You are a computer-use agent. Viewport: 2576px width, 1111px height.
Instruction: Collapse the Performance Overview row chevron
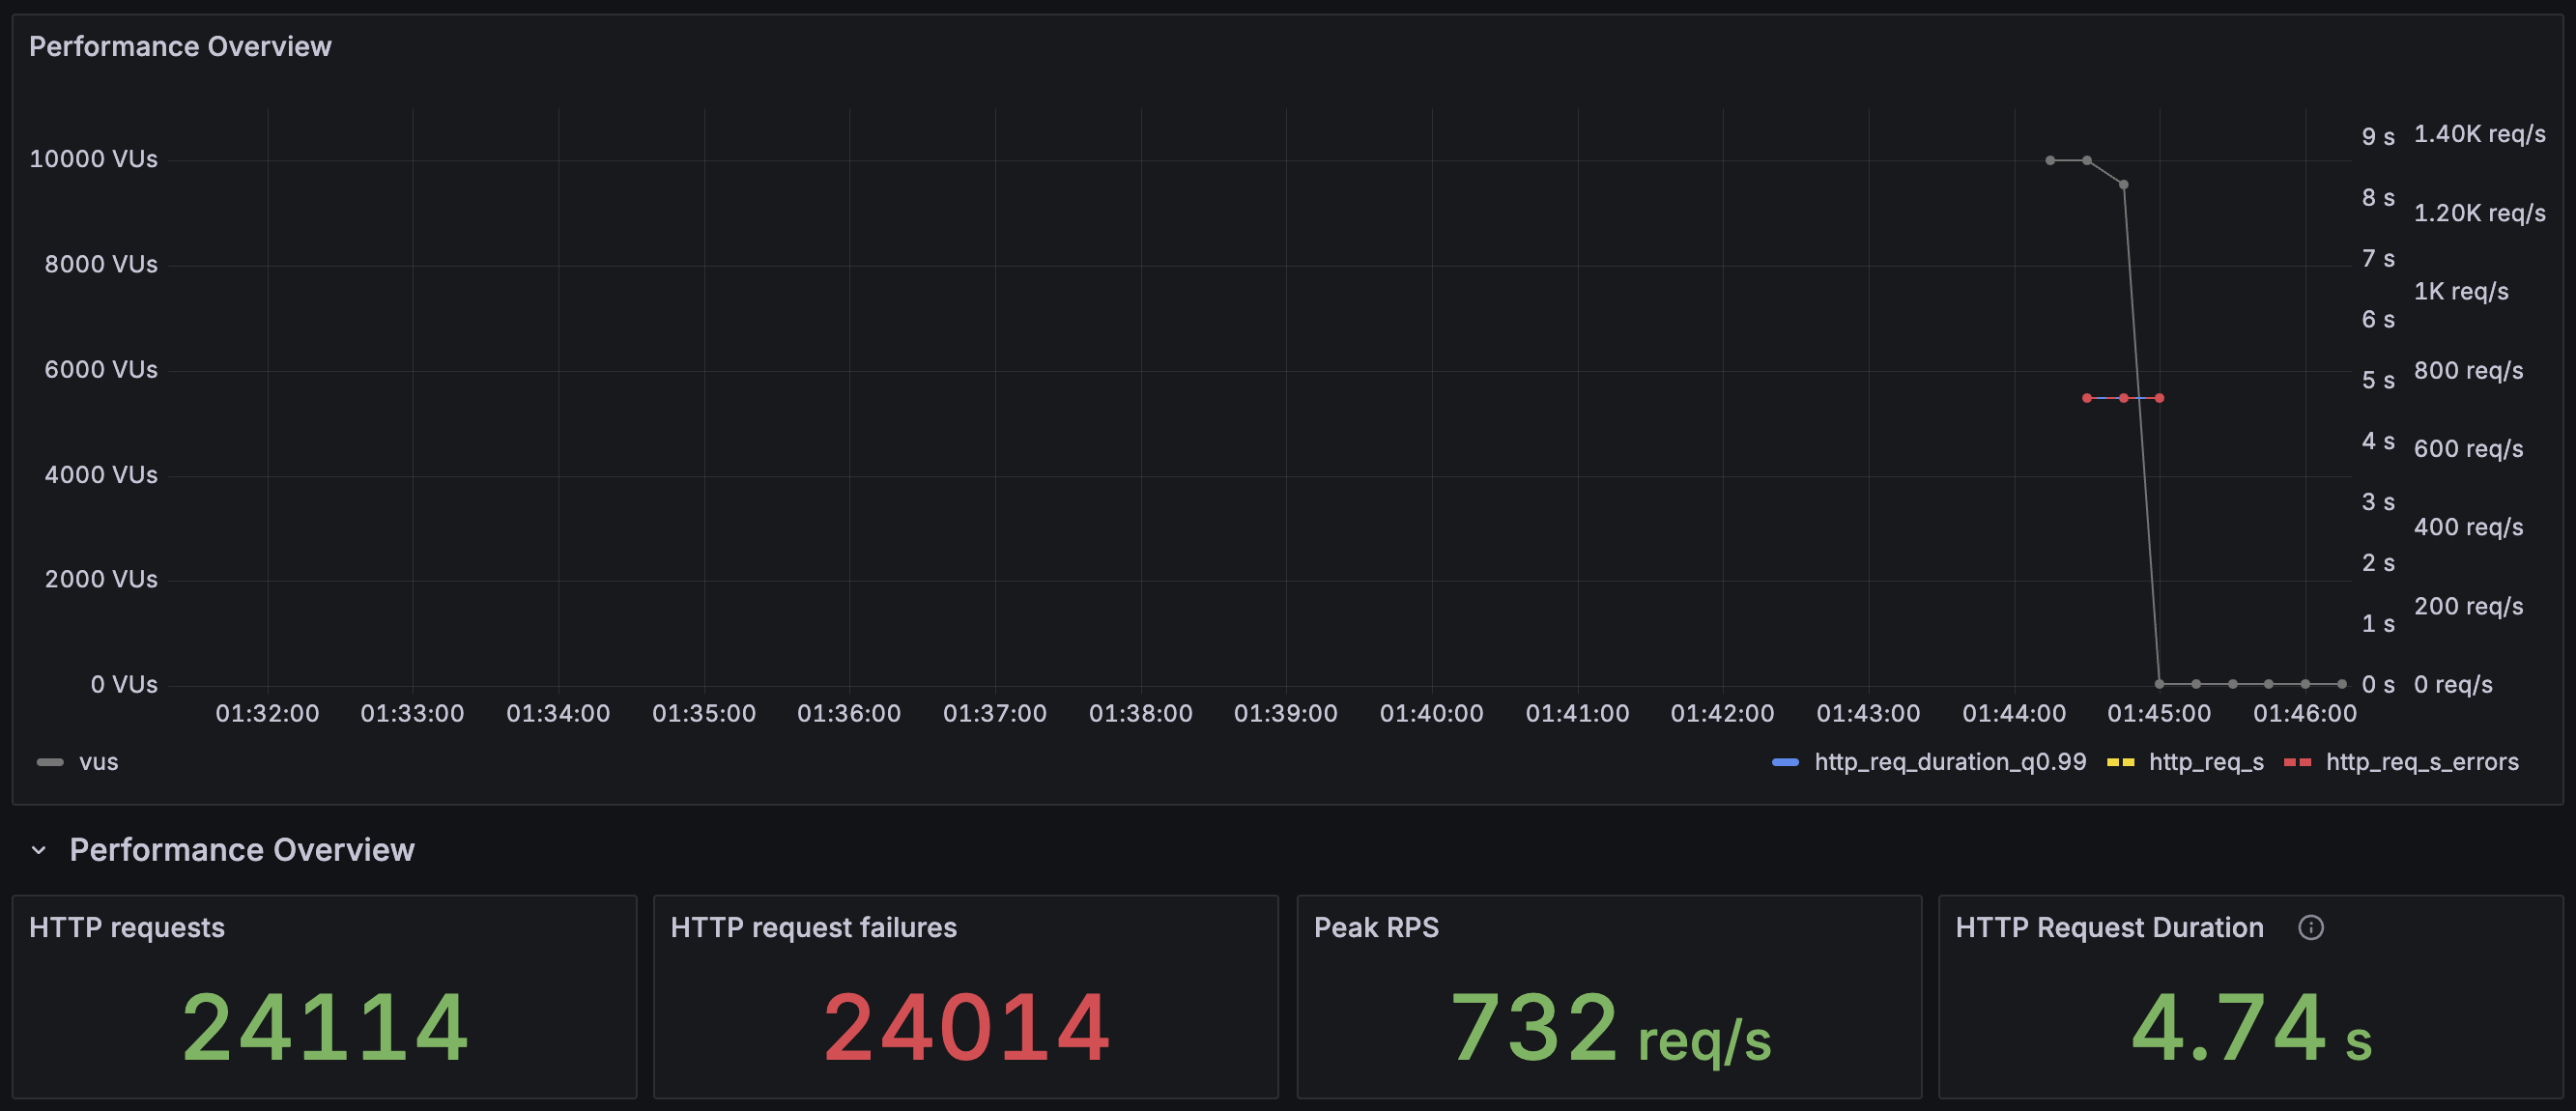tap(39, 850)
